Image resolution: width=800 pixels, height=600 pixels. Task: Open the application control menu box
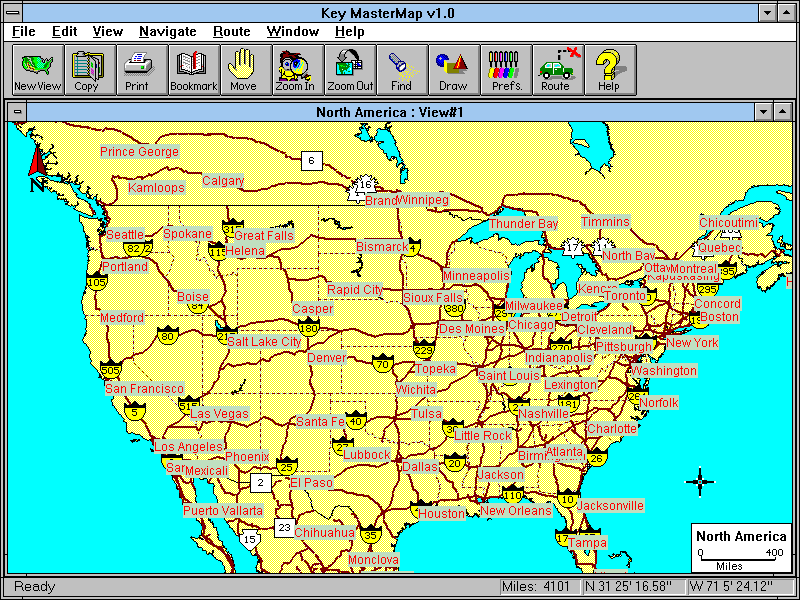point(13,13)
